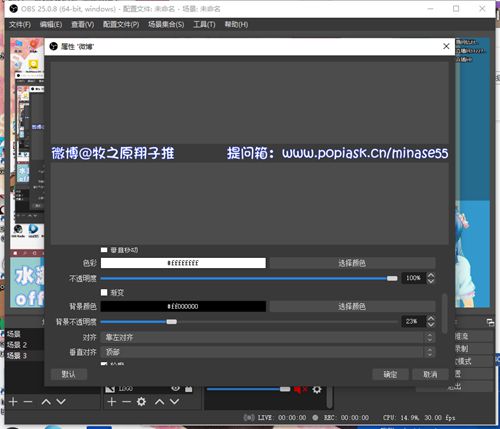Screen dimensions: 500x429
Task: Click the partly hidden 模式 studio mode button
Action: [x=473, y=361]
